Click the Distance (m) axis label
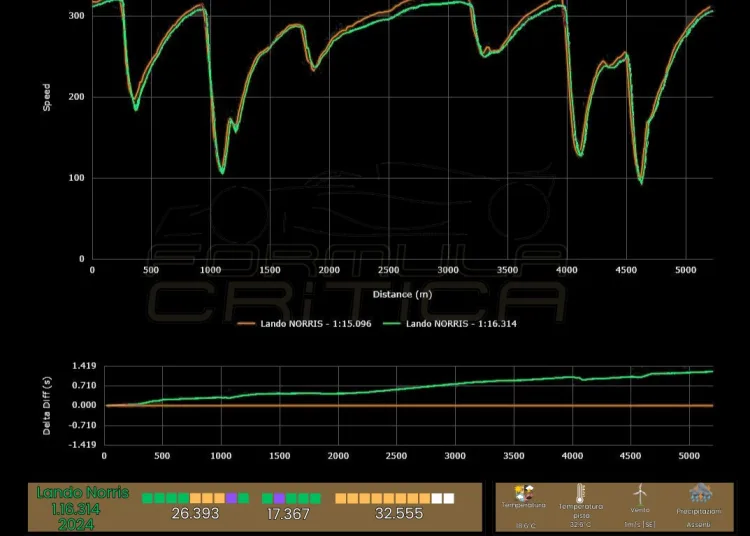This screenshot has width=750, height=536. point(402,294)
